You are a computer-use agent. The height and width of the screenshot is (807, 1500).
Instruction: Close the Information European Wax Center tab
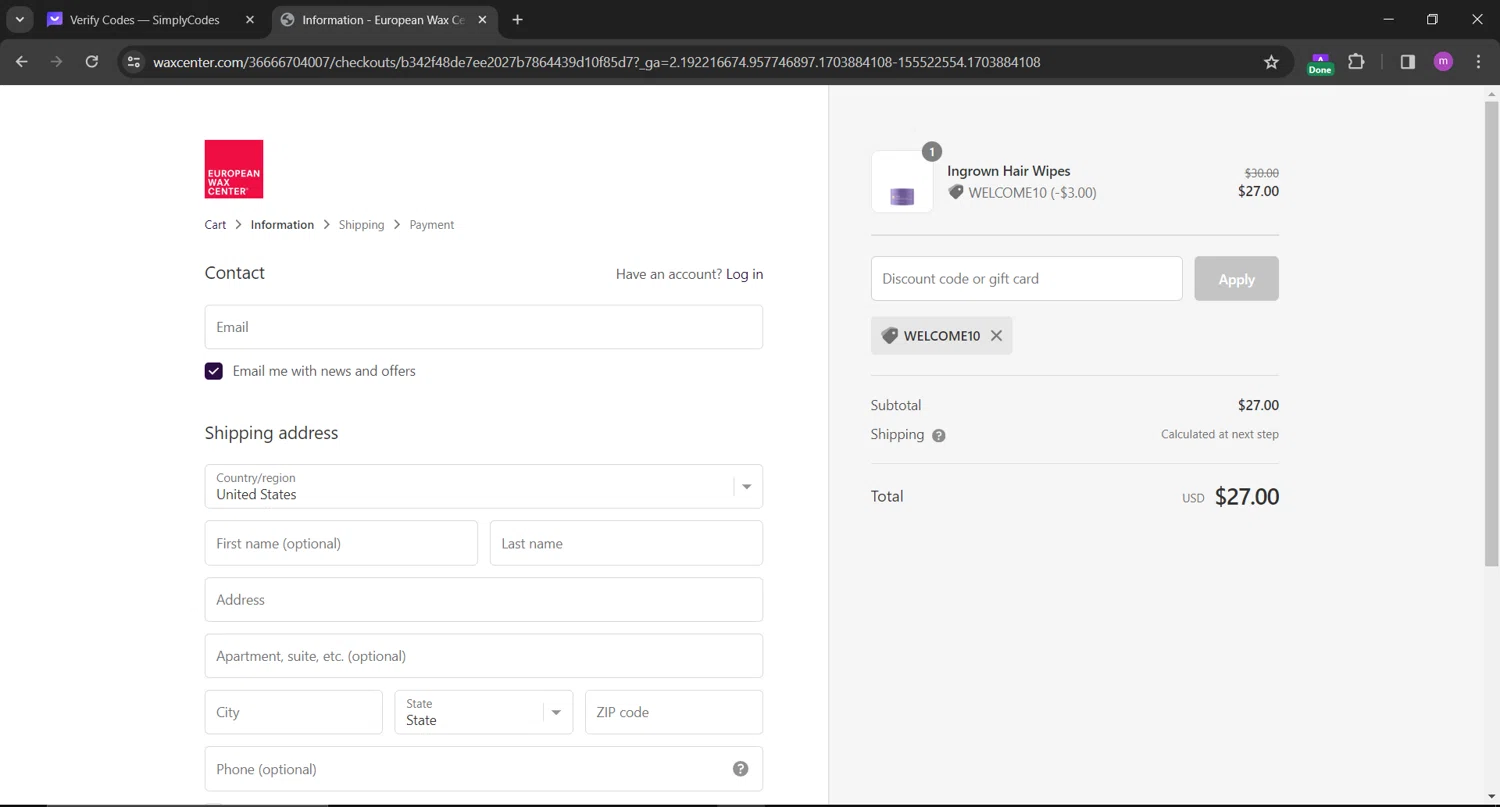[x=482, y=20]
